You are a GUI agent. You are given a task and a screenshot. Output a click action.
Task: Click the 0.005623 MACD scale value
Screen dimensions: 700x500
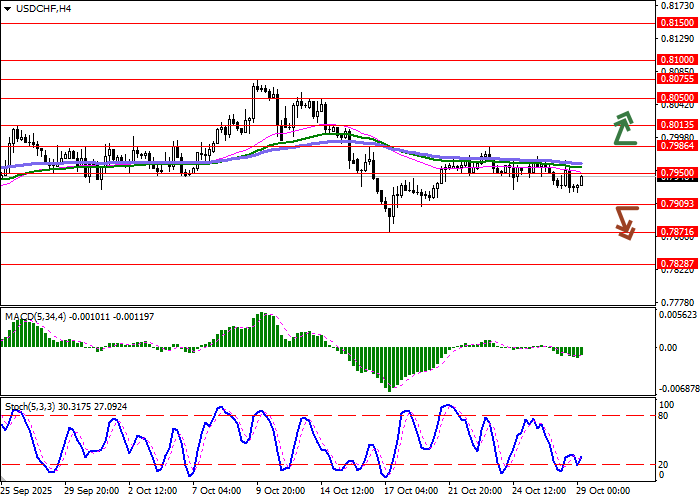point(678,315)
